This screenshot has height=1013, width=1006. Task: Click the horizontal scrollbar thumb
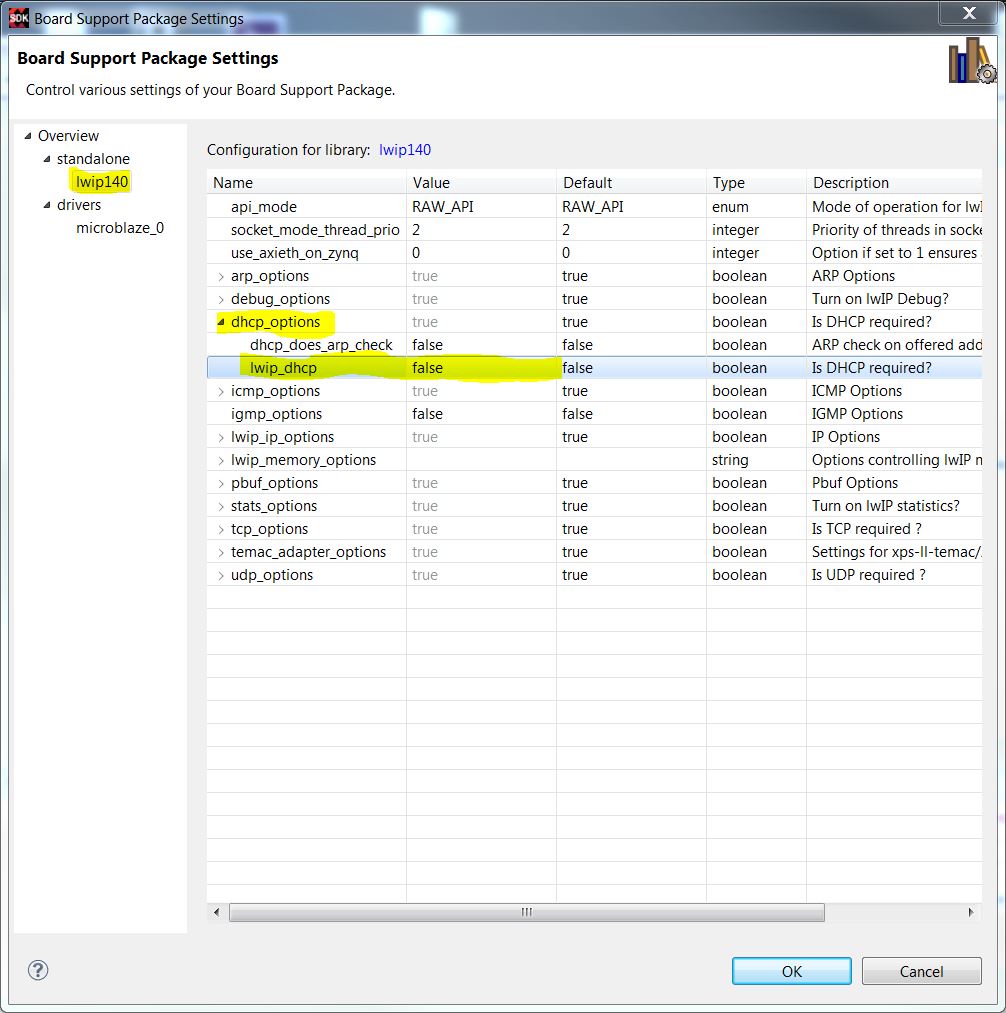tap(527, 912)
